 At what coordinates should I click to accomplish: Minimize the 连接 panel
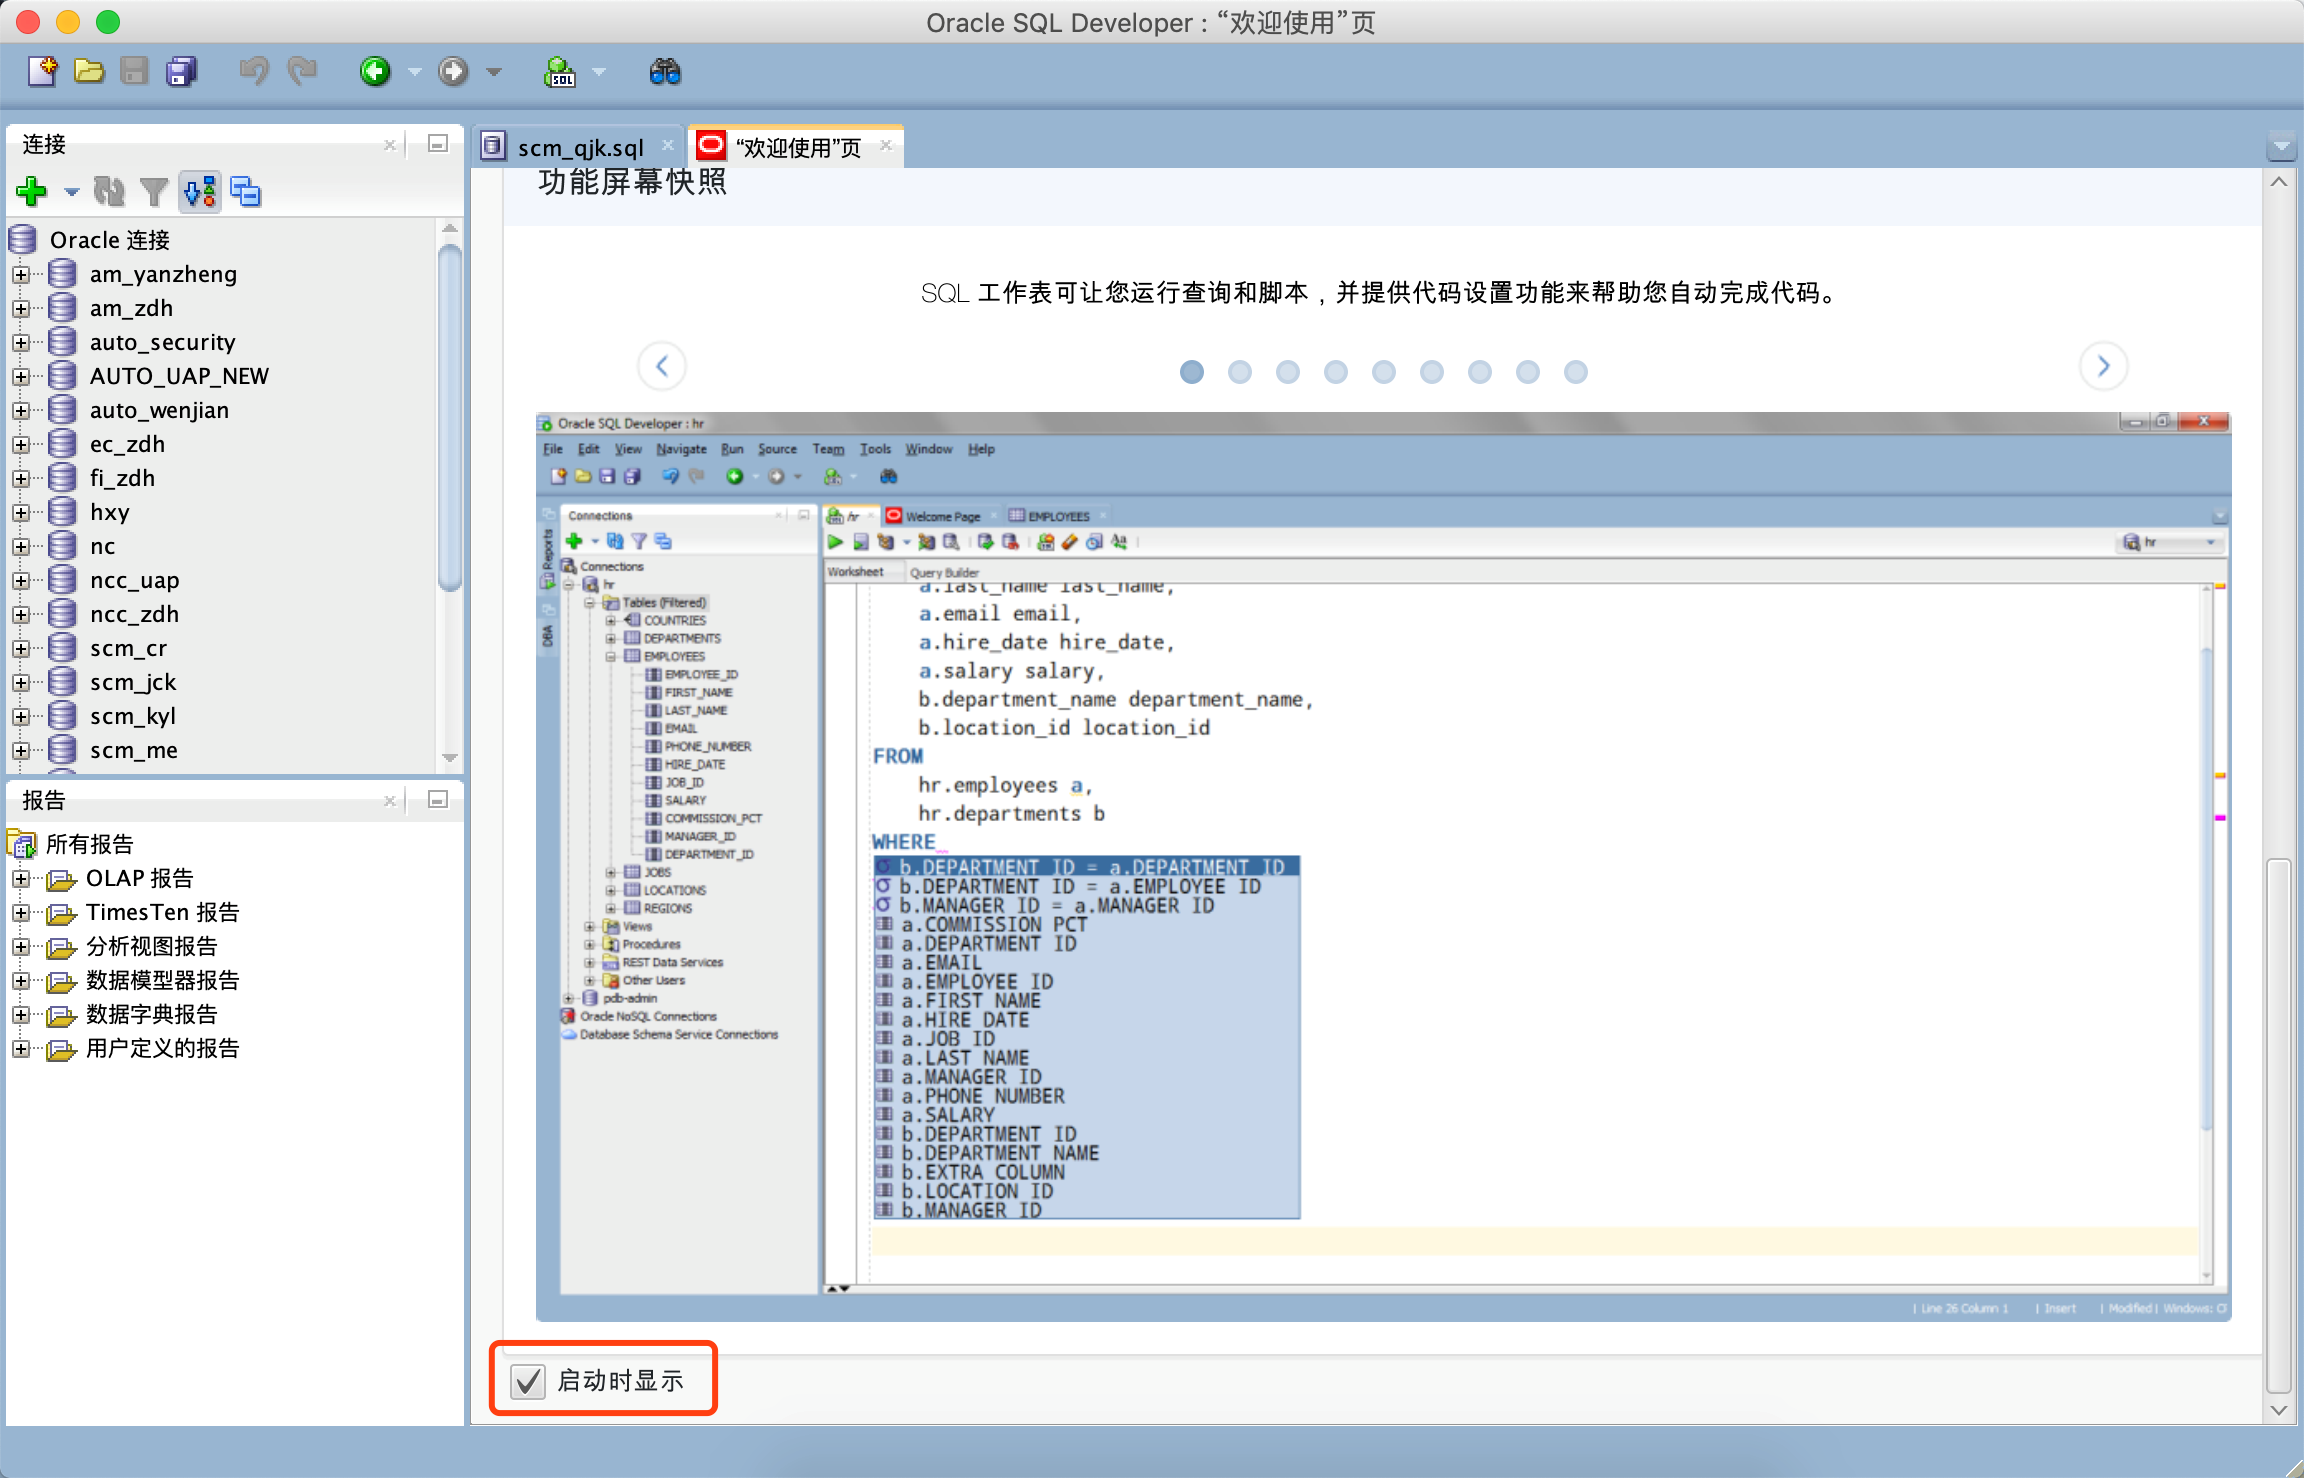(x=437, y=144)
